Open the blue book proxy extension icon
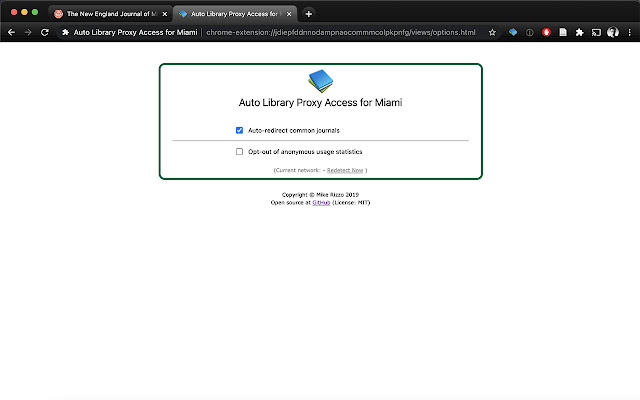The width and height of the screenshot is (640, 400). 513,32
